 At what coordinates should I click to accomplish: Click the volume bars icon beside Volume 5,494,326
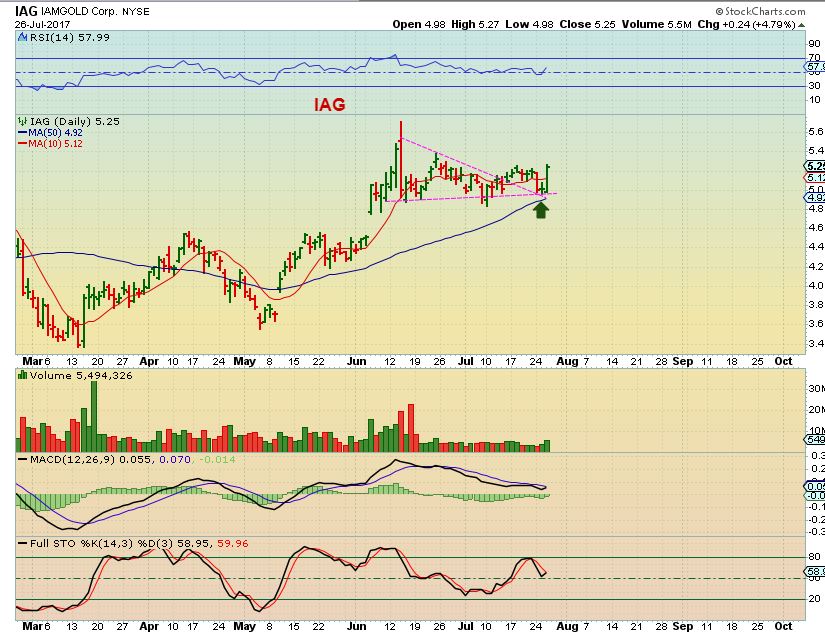click(23, 375)
